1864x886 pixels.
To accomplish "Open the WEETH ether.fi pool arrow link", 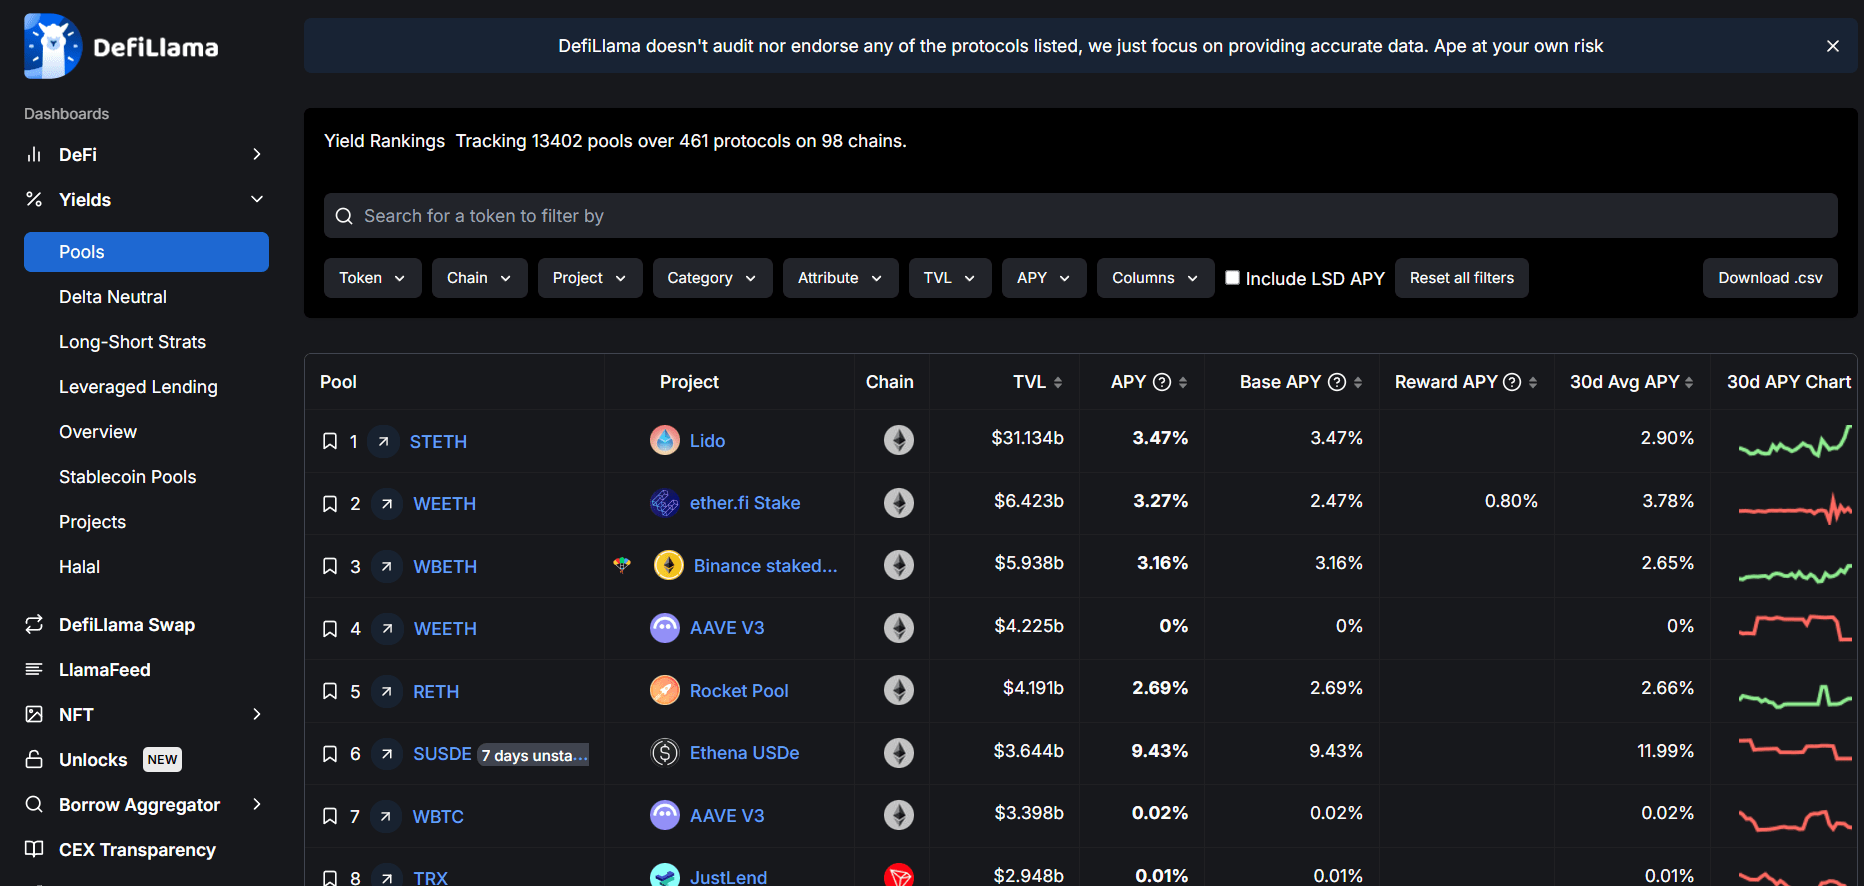I will coord(387,503).
